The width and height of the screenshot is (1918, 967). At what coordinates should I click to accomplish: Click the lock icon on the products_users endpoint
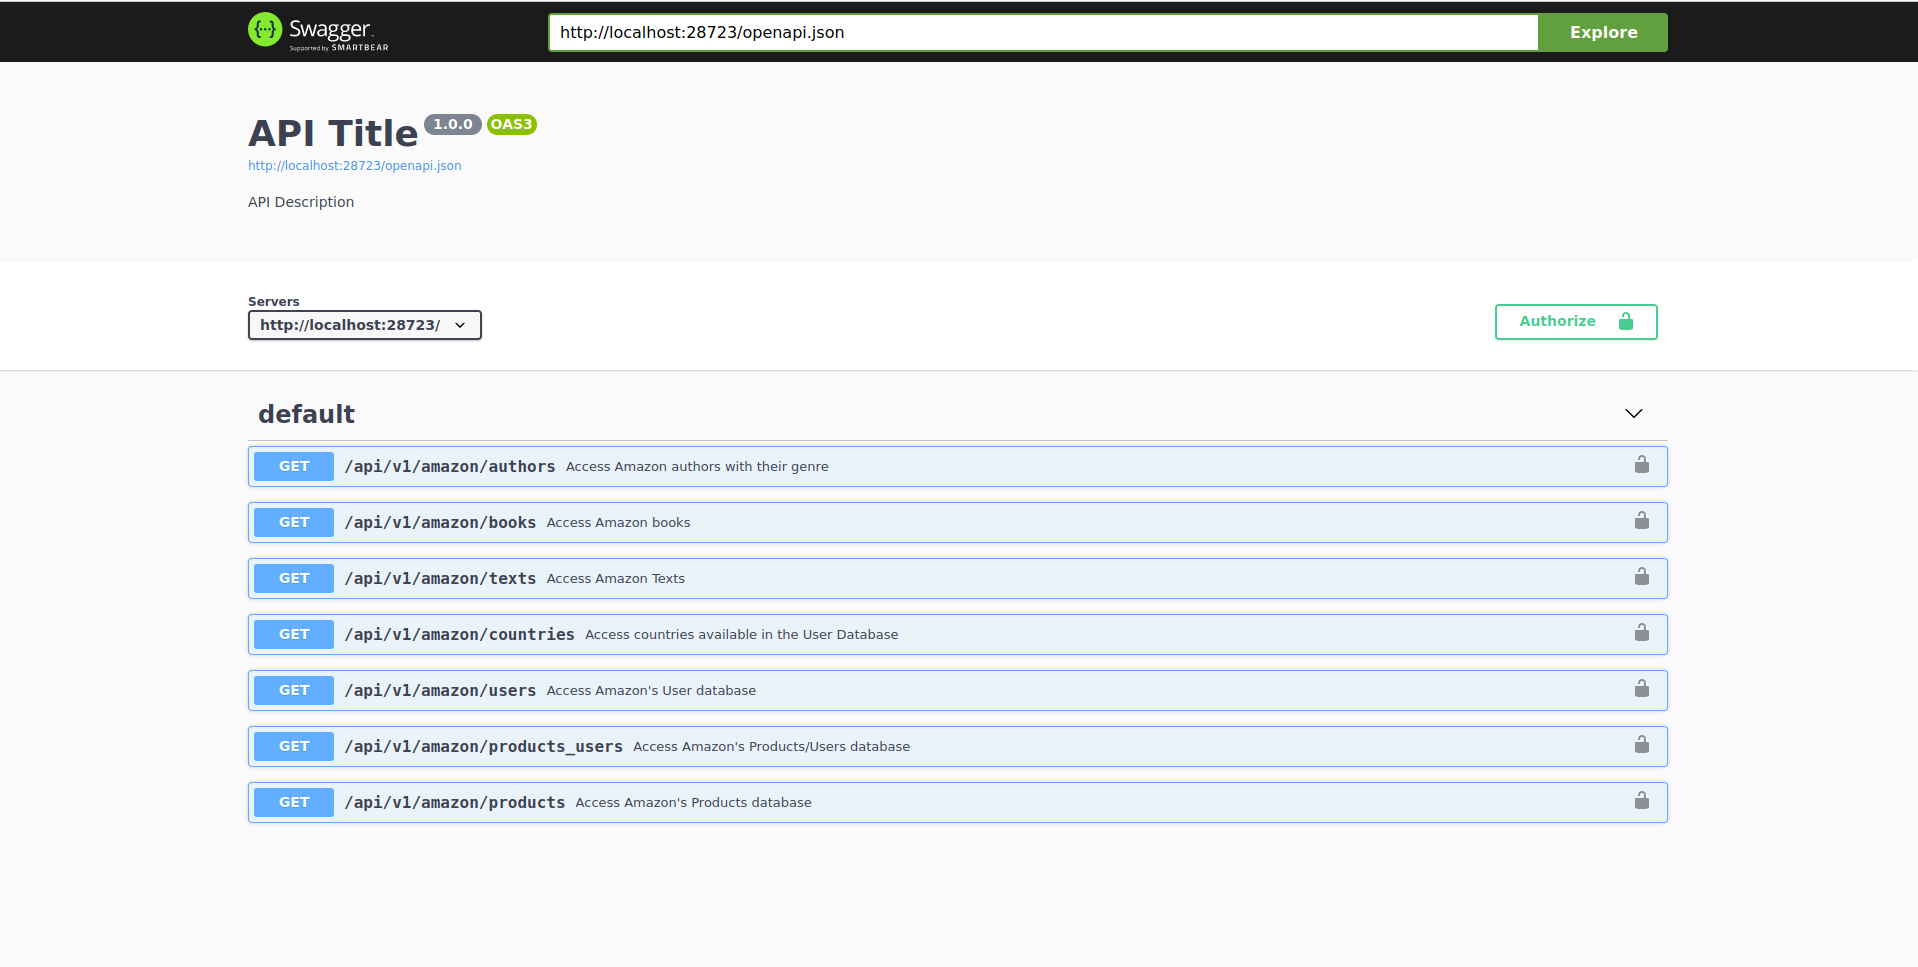pos(1641,745)
